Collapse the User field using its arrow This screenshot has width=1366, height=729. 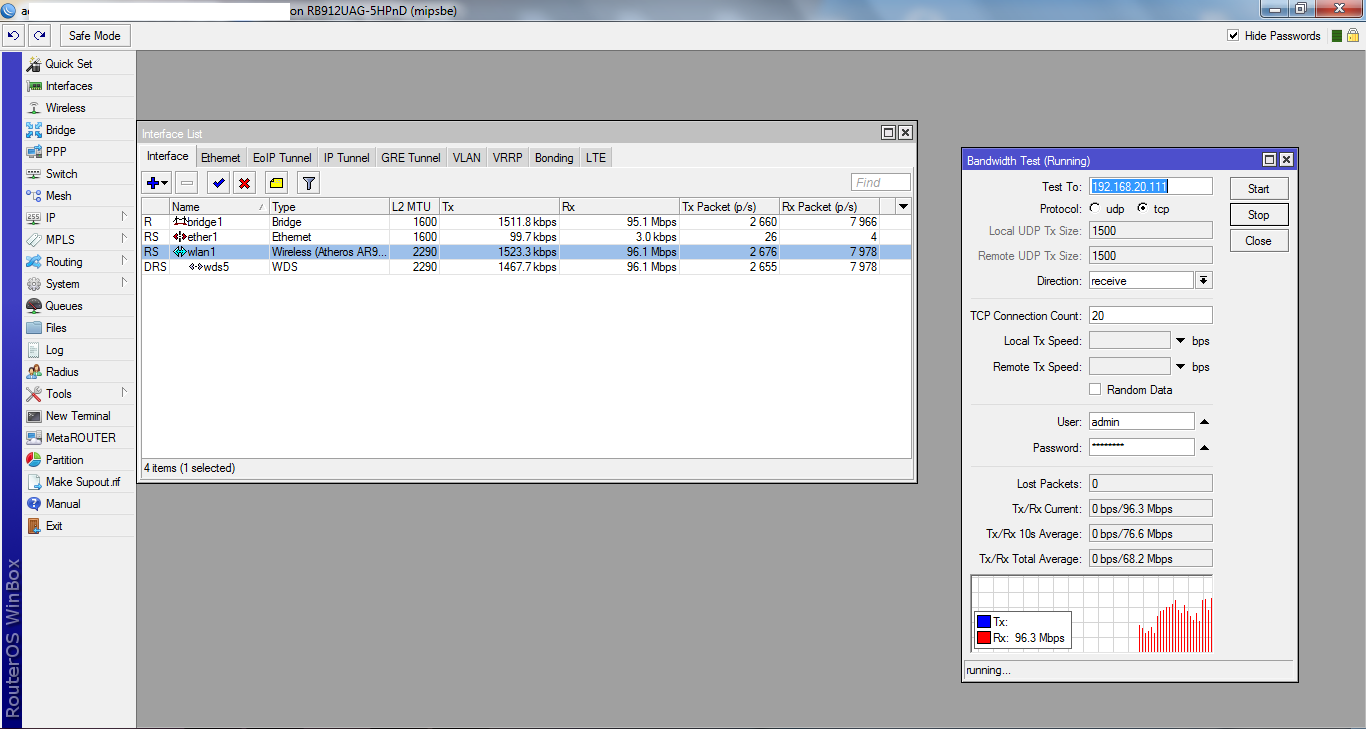coord(1204,422)
